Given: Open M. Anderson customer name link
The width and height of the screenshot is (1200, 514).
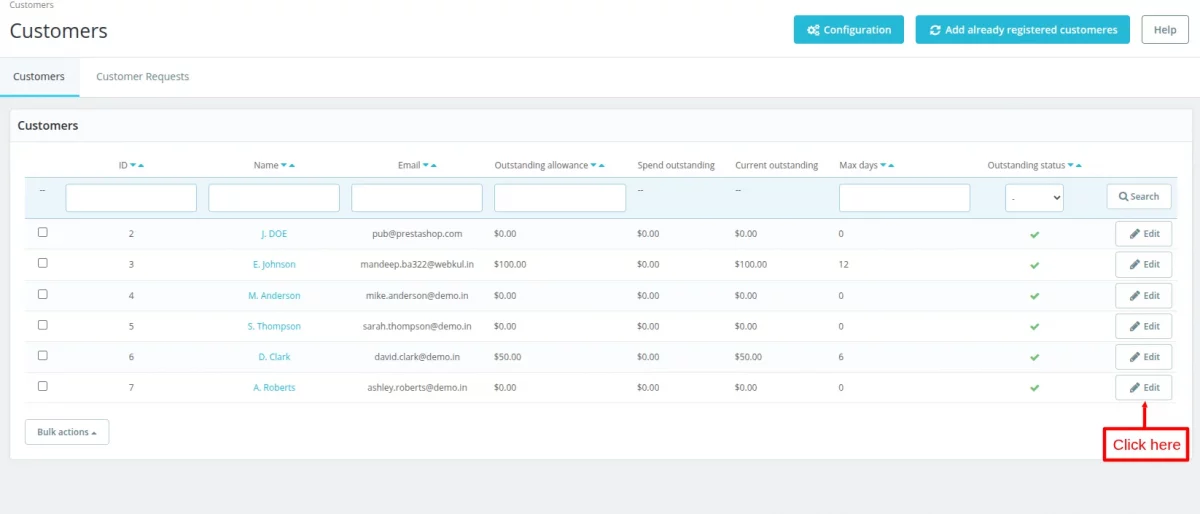Looking at the screenshot, I should tap(274, 296).
